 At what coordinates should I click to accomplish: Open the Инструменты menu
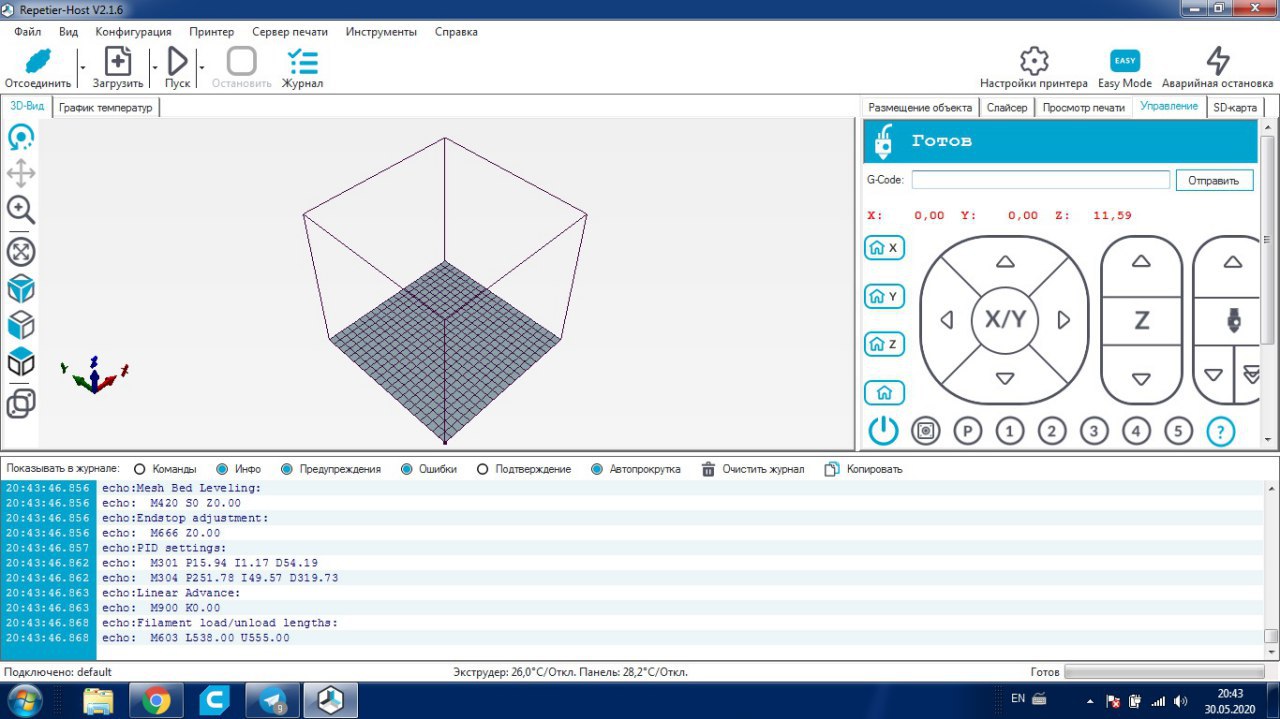click(x=381, y=32)
